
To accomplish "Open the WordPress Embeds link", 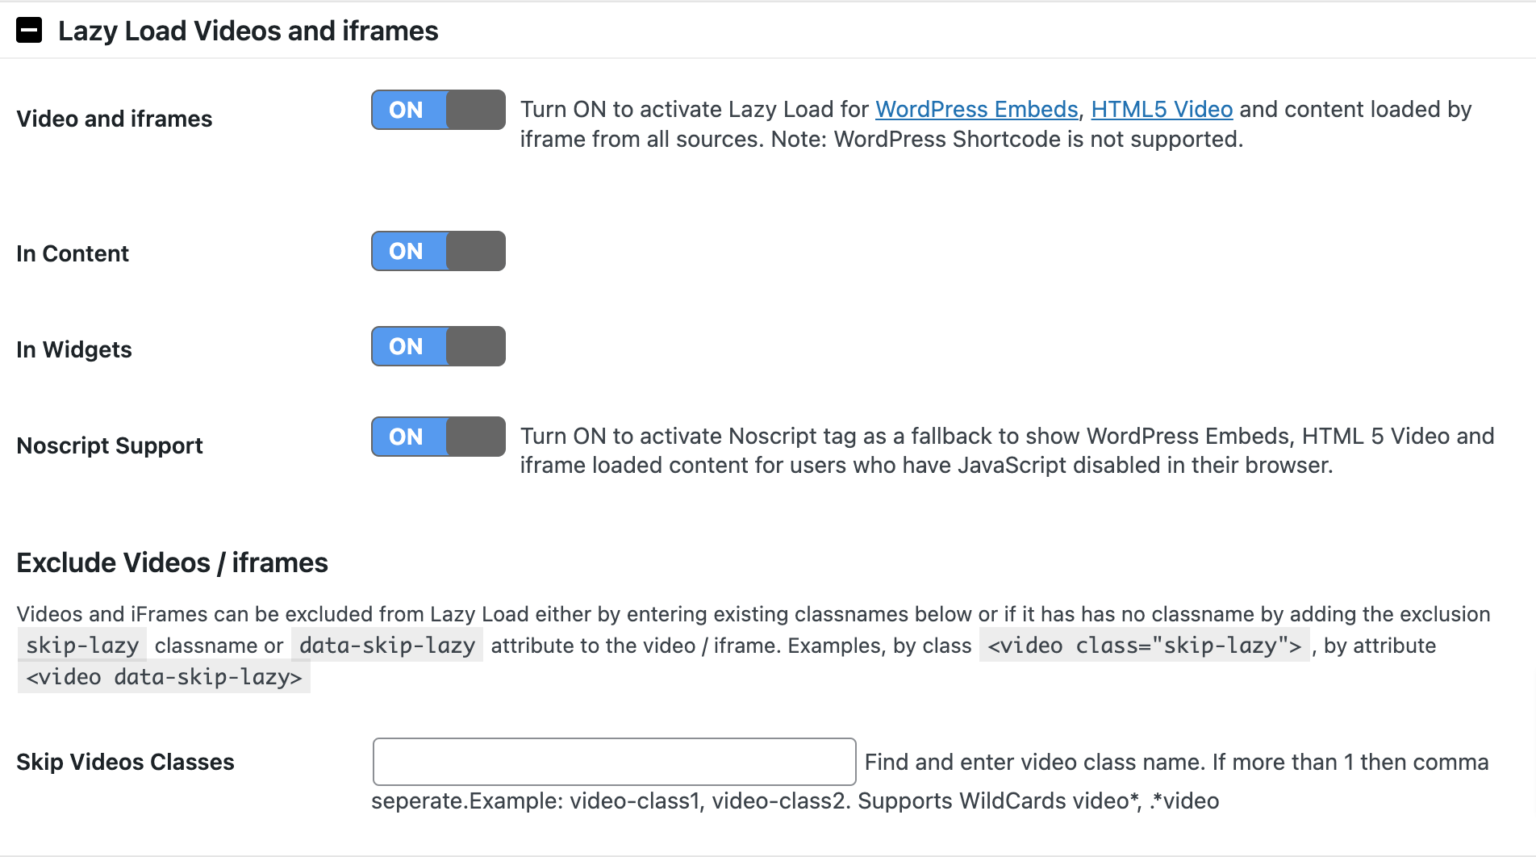I will coord(976,109).
